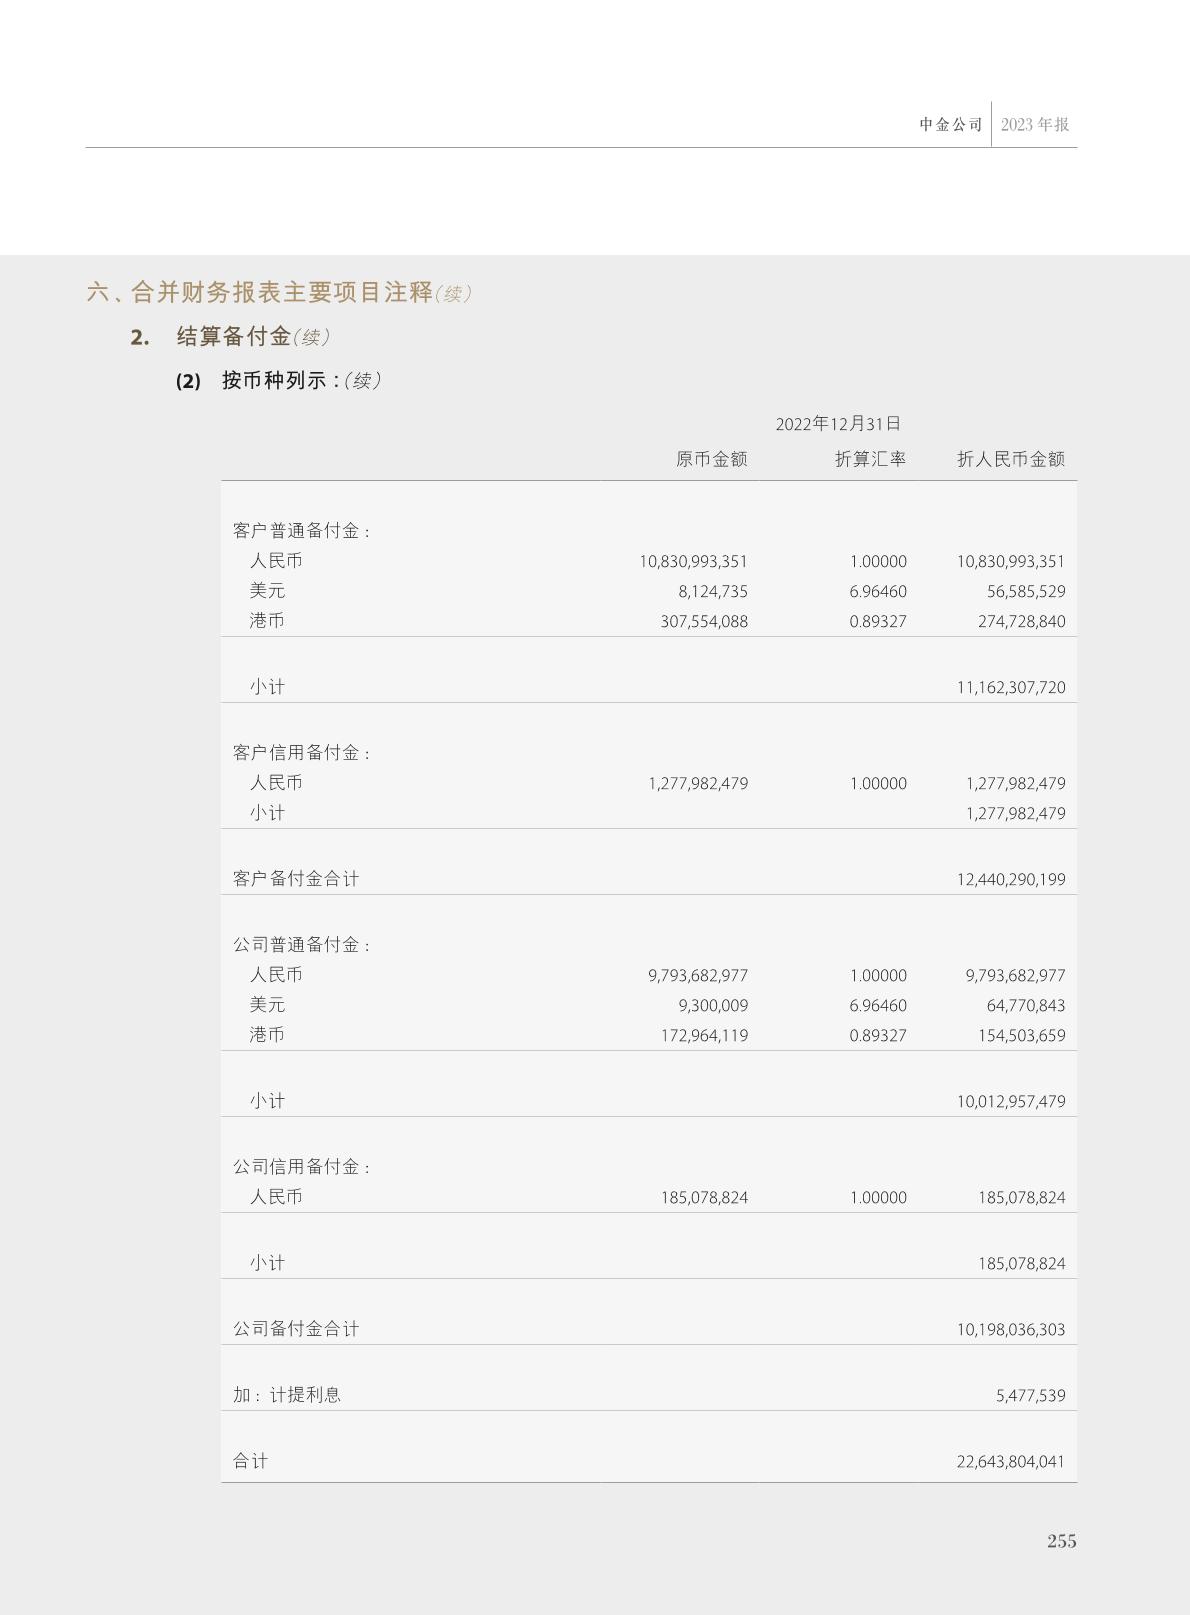Click the page number 255
1190x1615 pixels.
pyautogui.click(x=1061, y=1541)
